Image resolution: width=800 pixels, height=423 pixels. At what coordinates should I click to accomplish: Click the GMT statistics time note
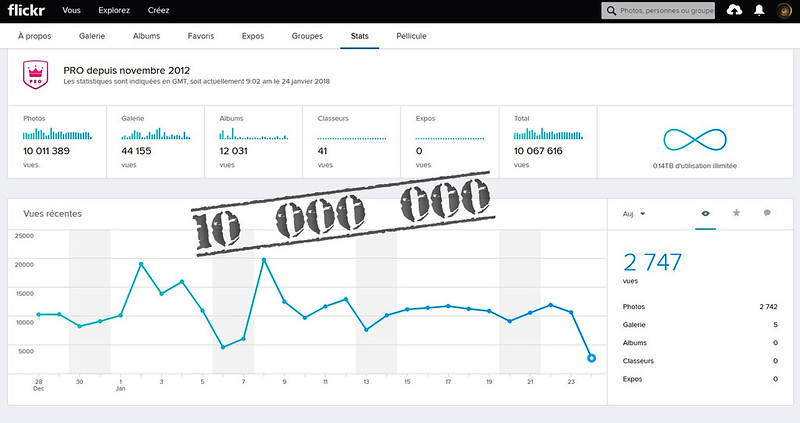pyautogui.click(x=196, y=82)
